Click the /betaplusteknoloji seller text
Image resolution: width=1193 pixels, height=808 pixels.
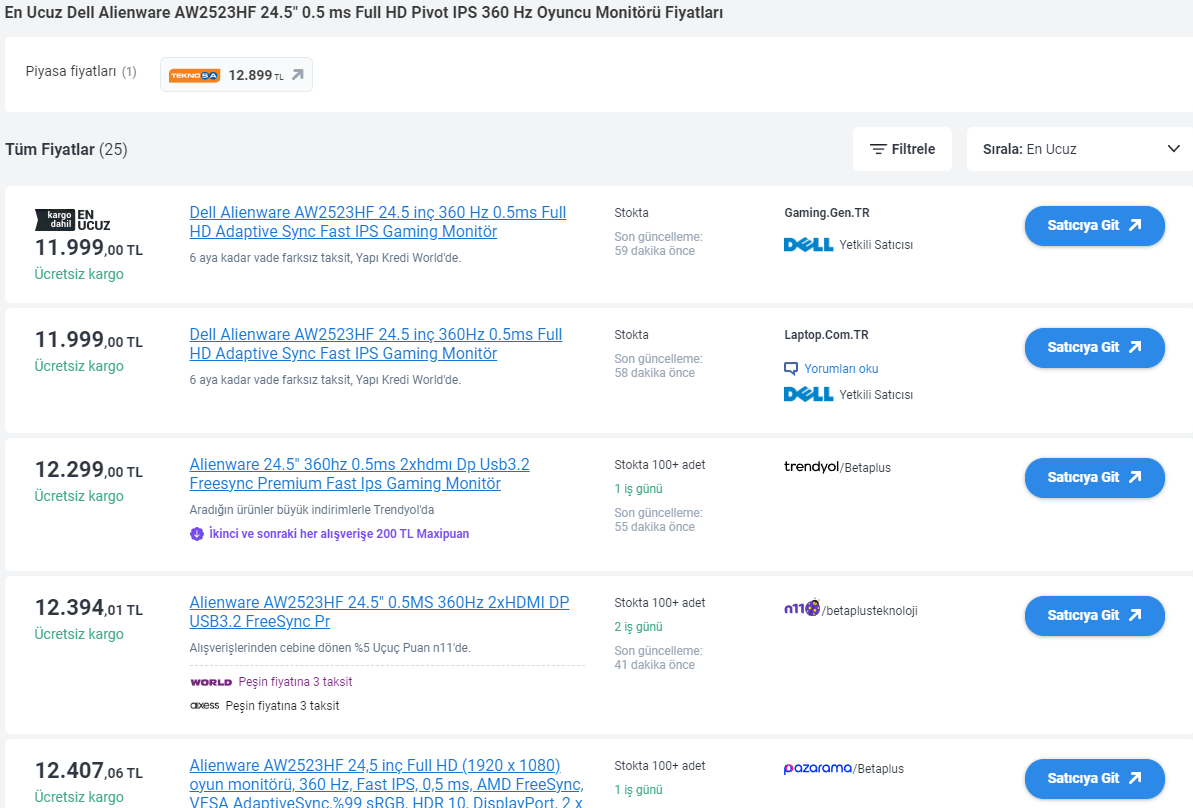[870, 611]
